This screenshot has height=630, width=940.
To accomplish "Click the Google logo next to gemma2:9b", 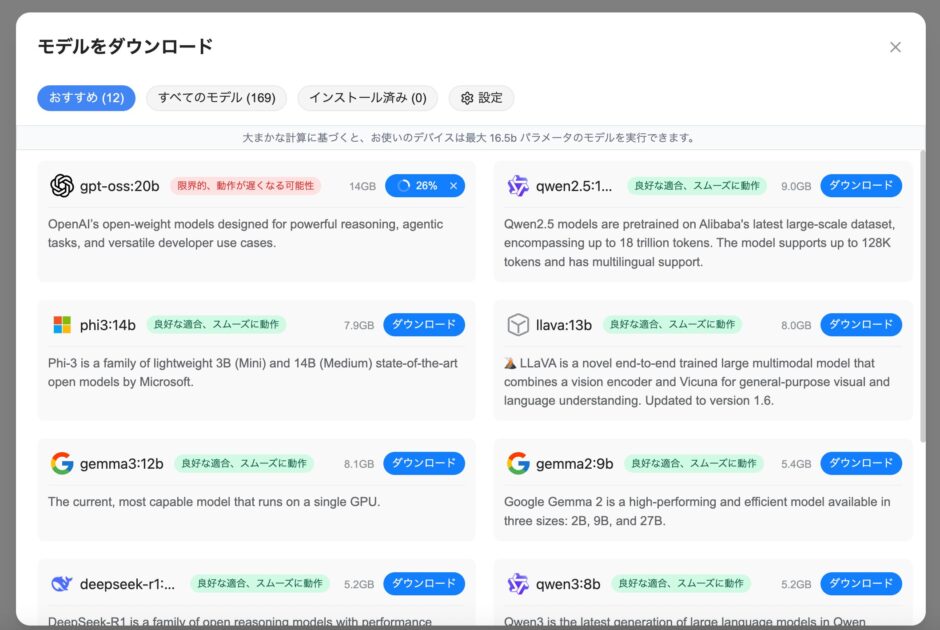I will tap(518, 464).
